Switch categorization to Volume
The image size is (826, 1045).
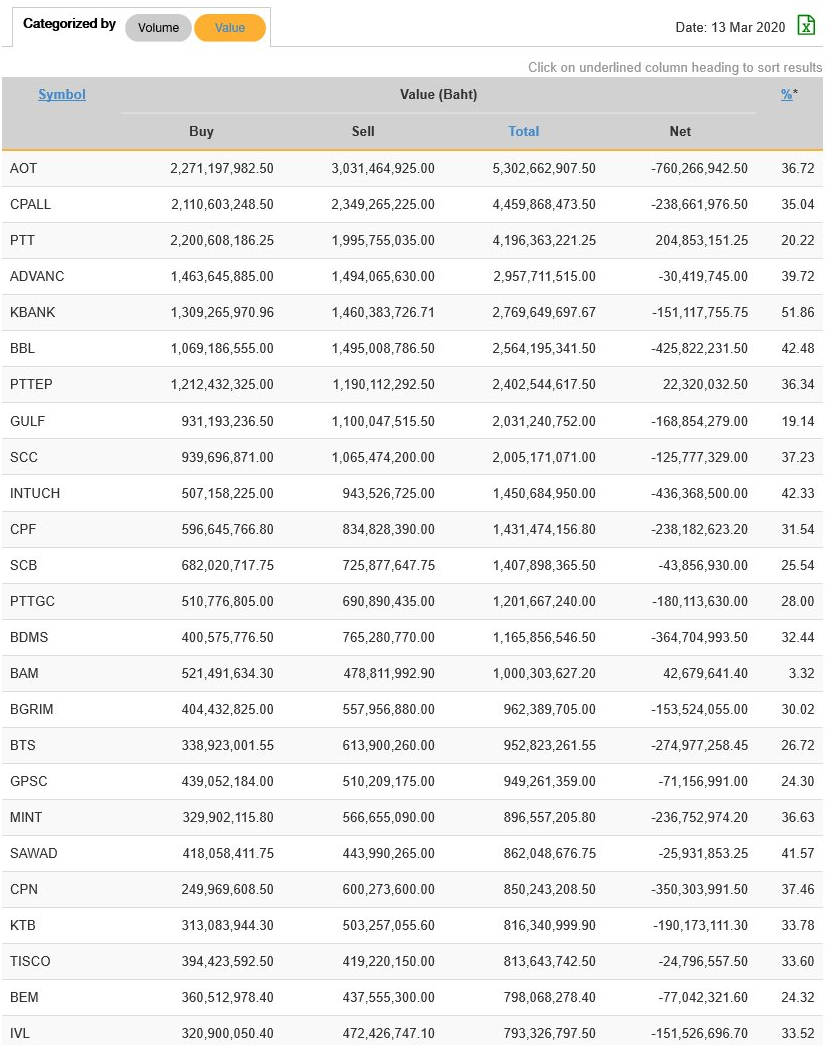(x=158, y=28)
